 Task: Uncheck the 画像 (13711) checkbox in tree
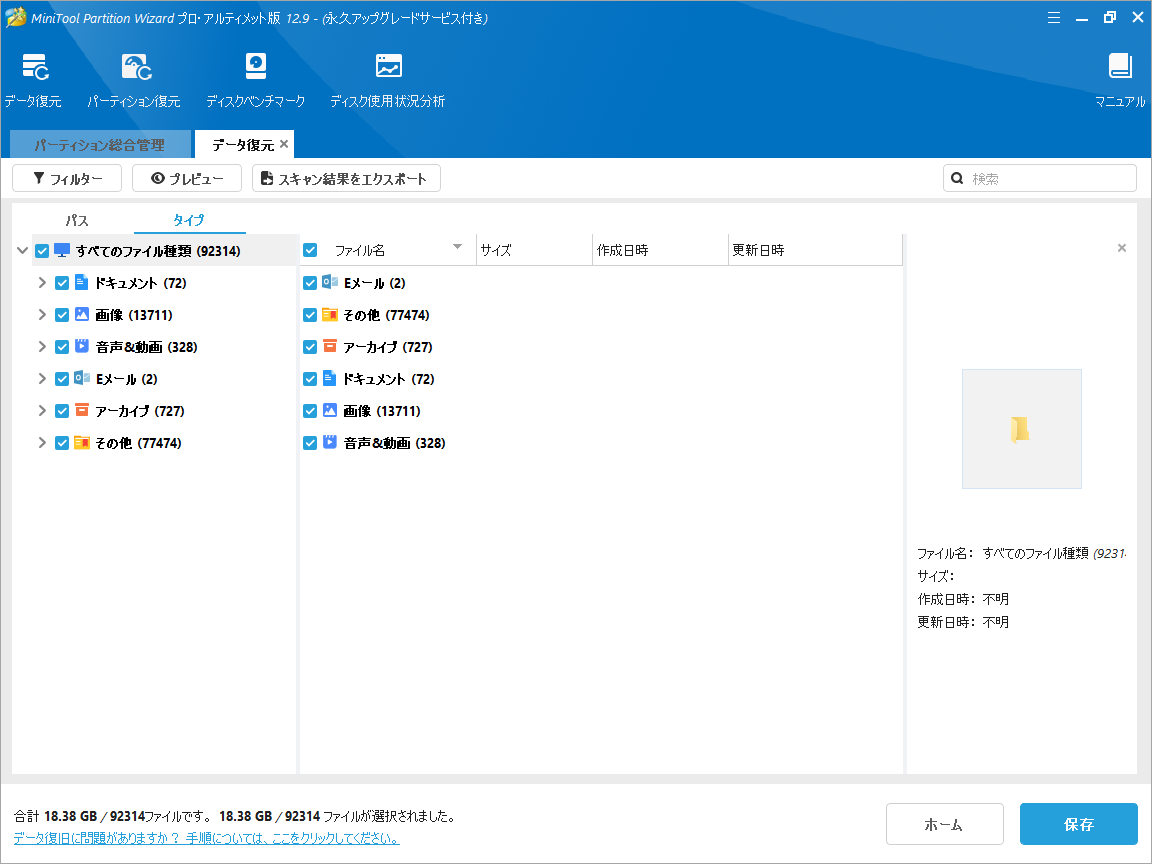[x=62, y=315]
